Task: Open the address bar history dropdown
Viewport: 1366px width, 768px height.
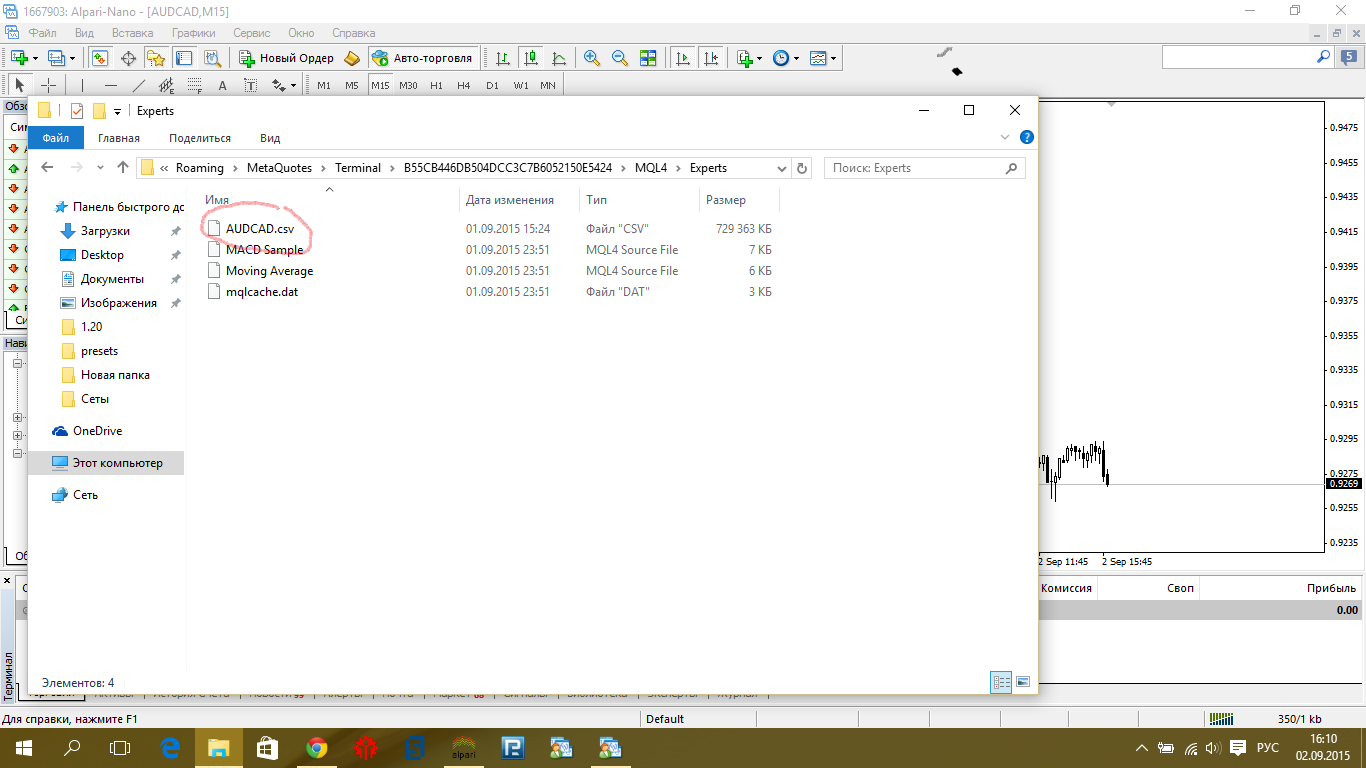Action: click(781, 168)
